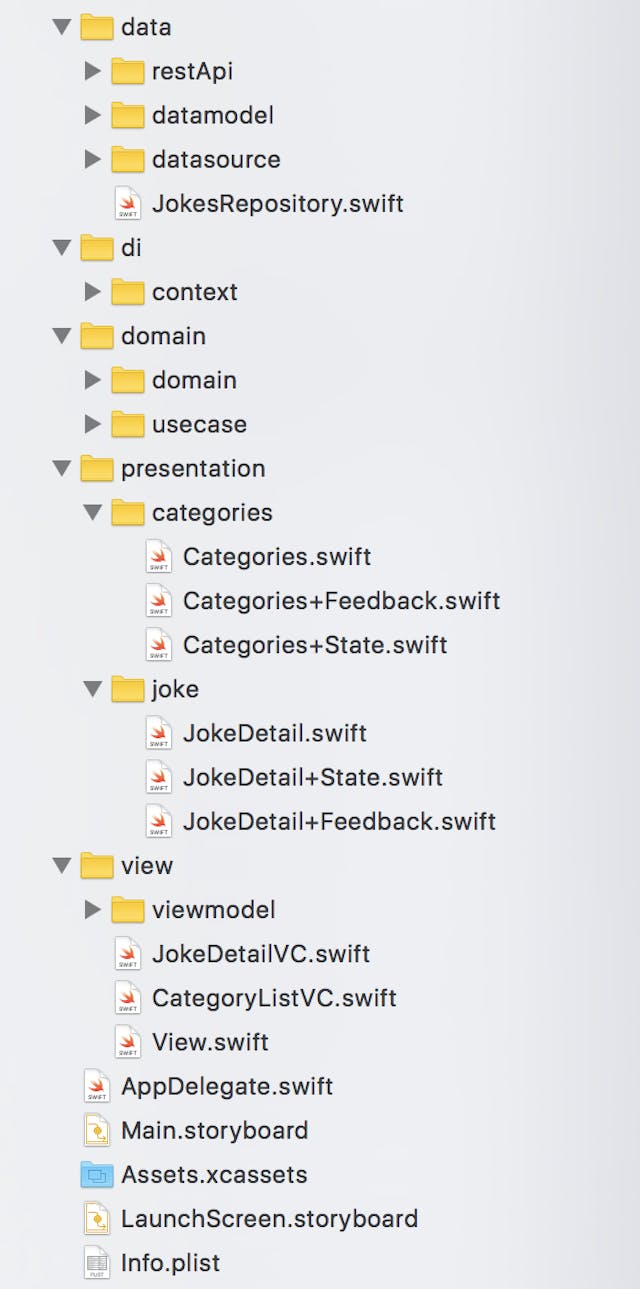Expand the usecase folder

coord(92,425)
